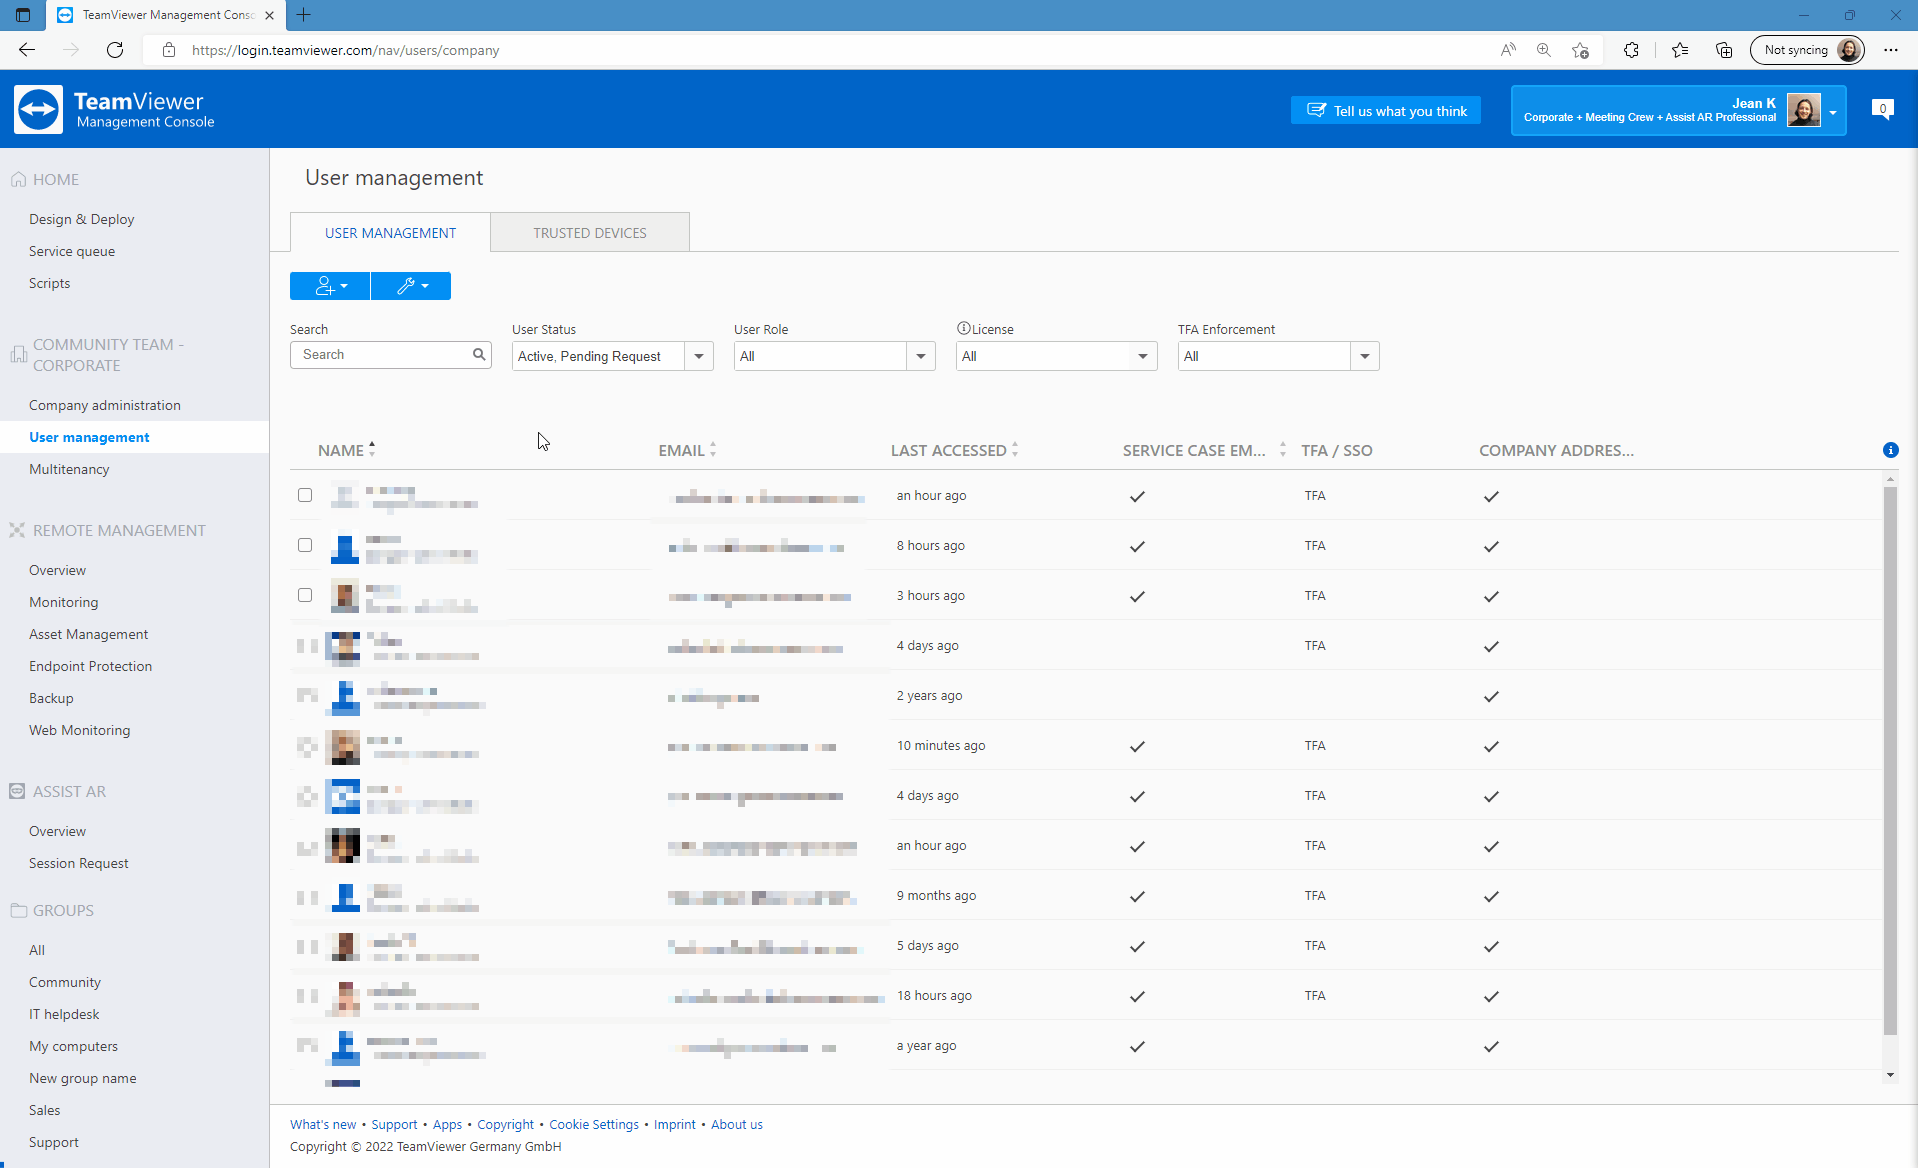This screenshot has width=1918, height=1168.
Task: Check the first user's row checkbox
Action: pos(305,494)
